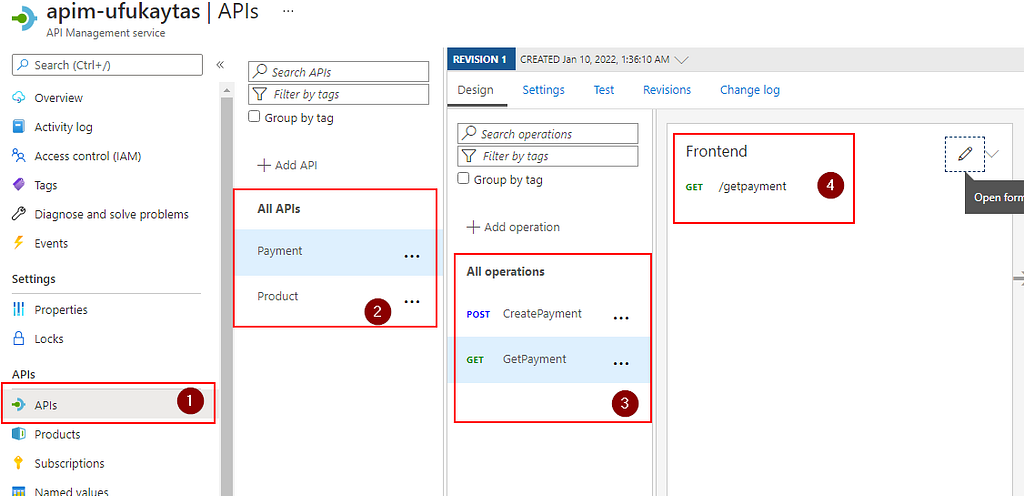The height and width of the screenshot is (496, 1024).
Task: Collapse the sidebar with double chevron
Action: point(220,64)
